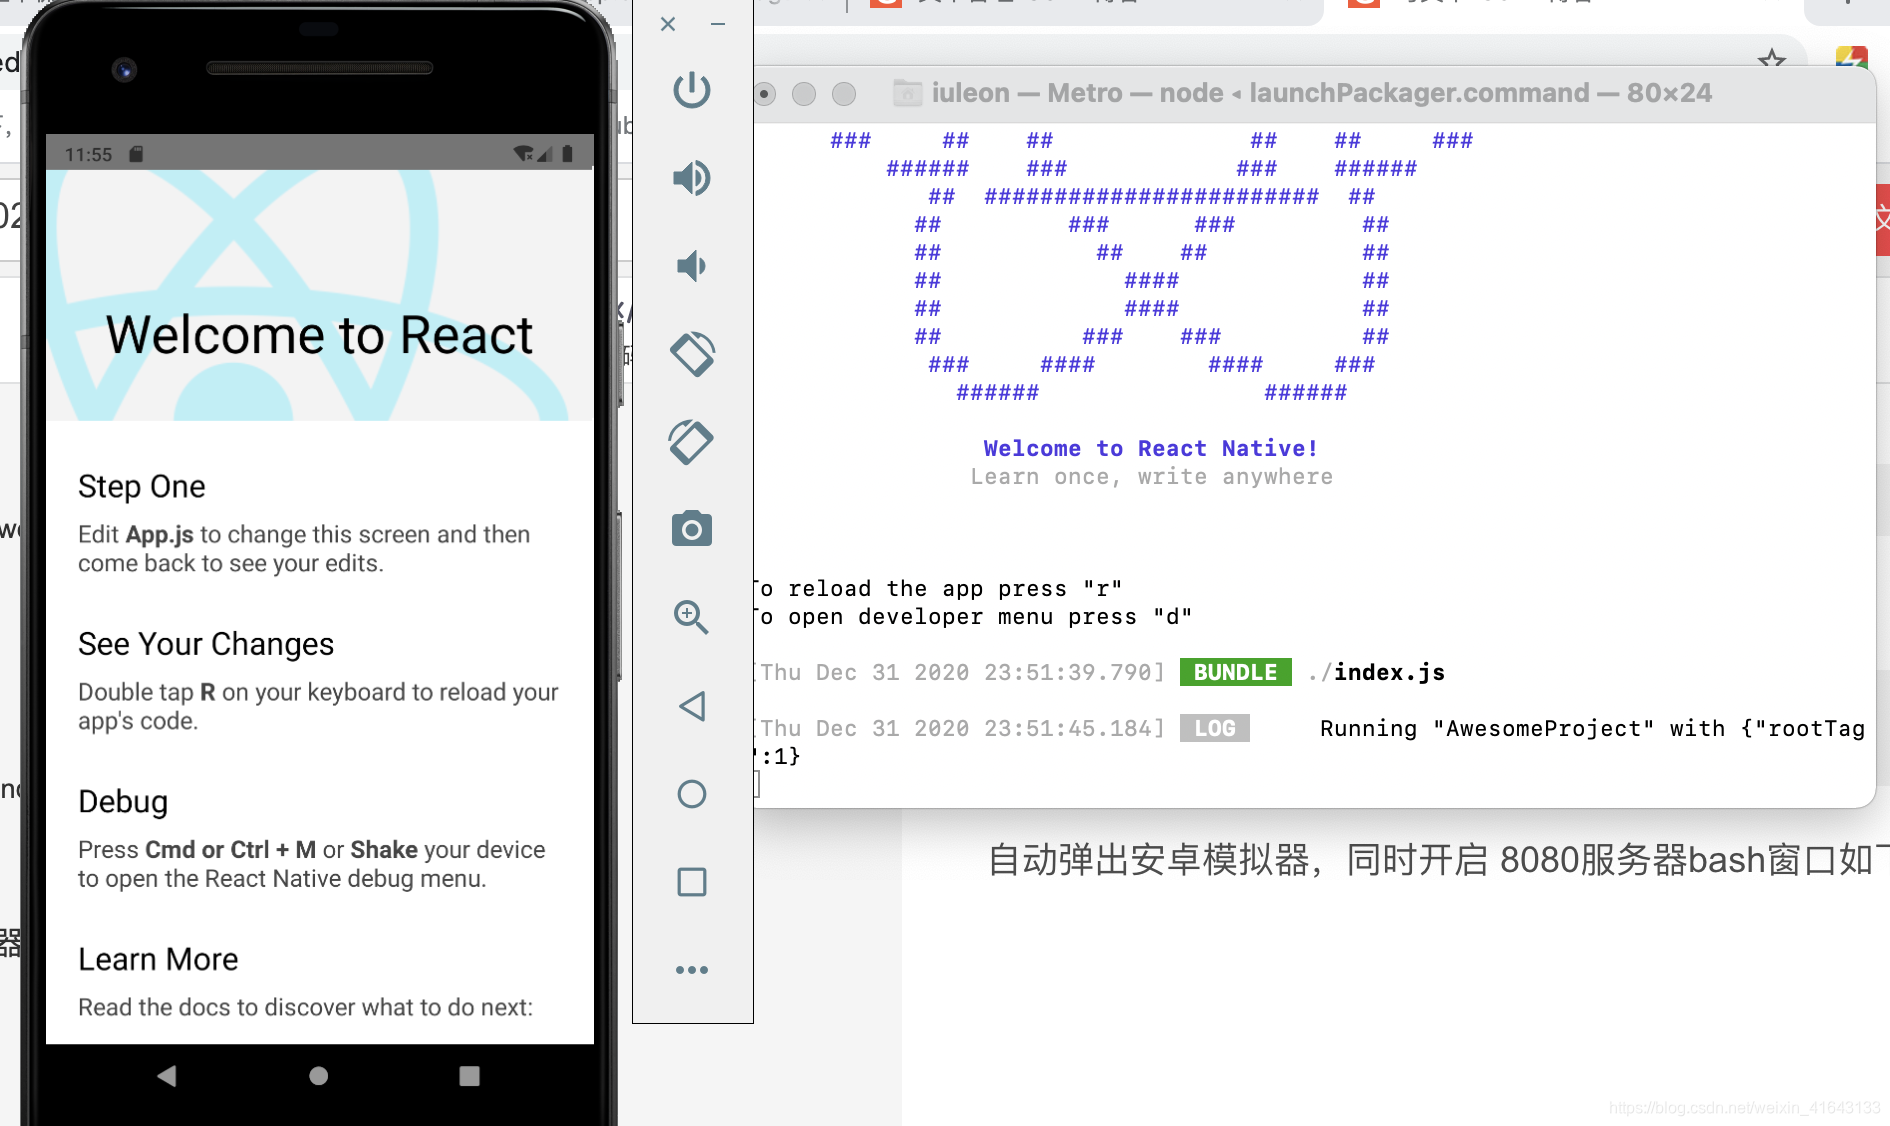The height and width of the screenshot is (1126, 1890).
Task: Click the emulator toolbar Back triangle
Action: 691,706
